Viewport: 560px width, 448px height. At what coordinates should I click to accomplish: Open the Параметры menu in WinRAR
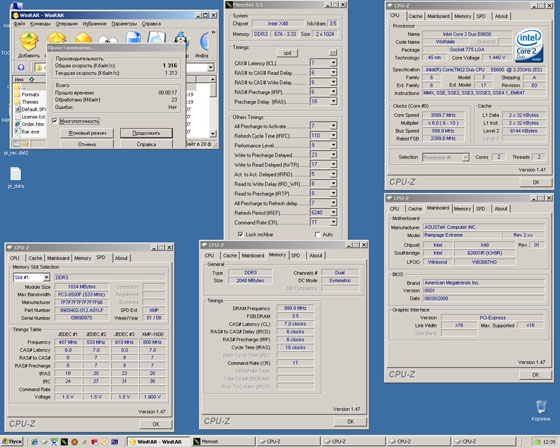click(124, 24)
